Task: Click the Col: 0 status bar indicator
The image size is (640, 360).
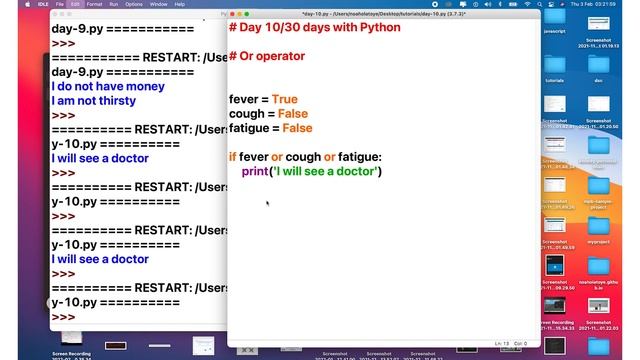Action: pos(520,344)
